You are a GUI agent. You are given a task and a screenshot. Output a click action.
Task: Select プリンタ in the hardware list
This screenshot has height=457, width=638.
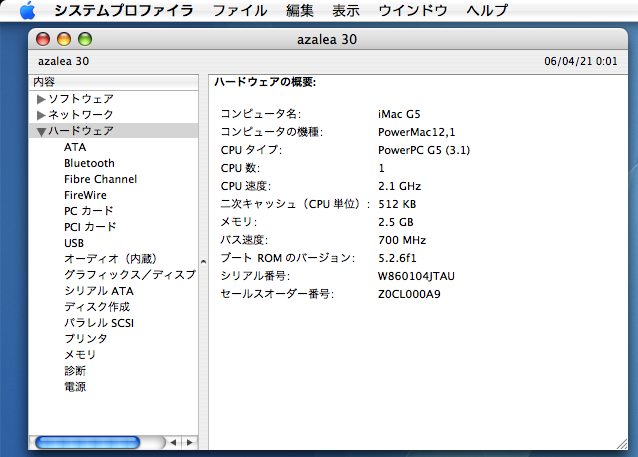85,339
